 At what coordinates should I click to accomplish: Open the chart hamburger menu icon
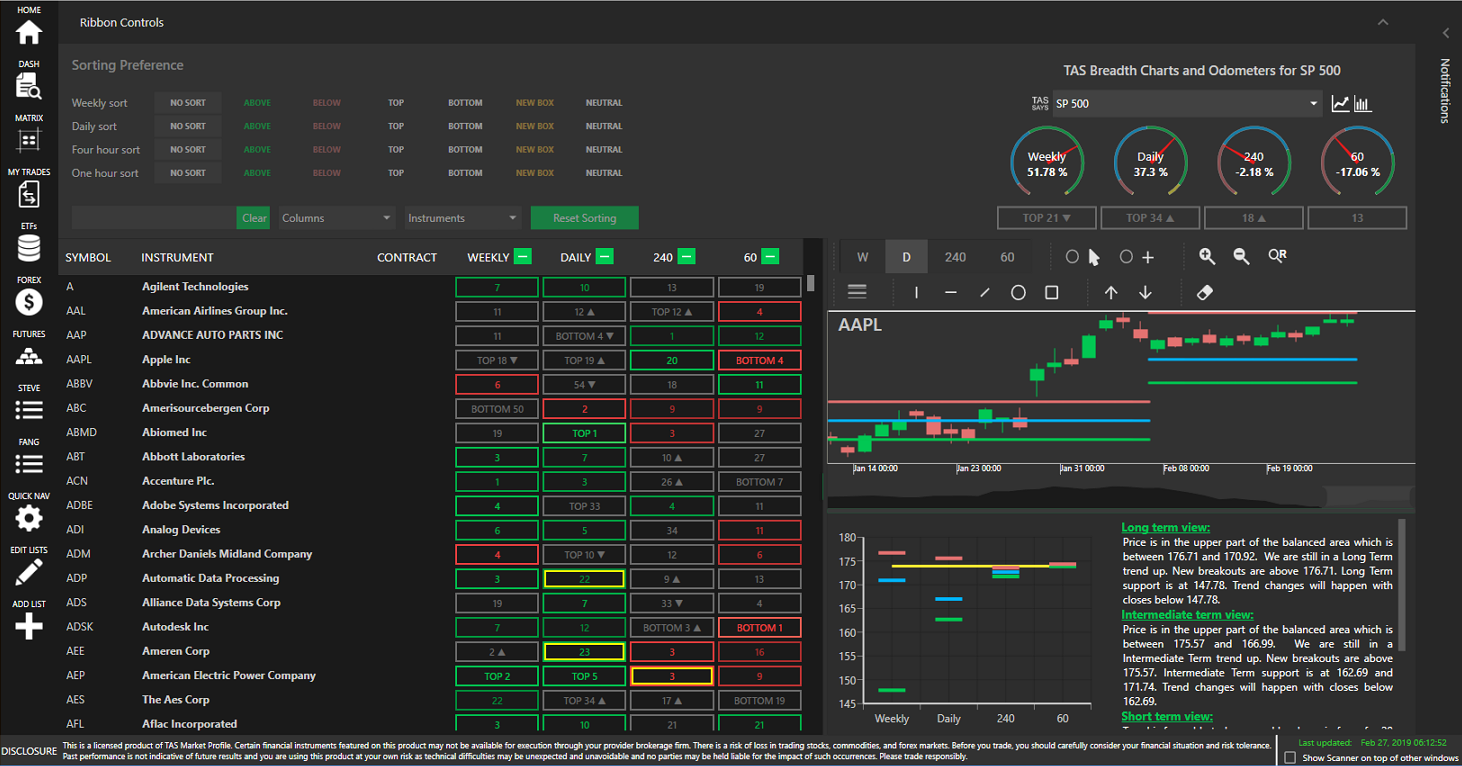point(856,292)
